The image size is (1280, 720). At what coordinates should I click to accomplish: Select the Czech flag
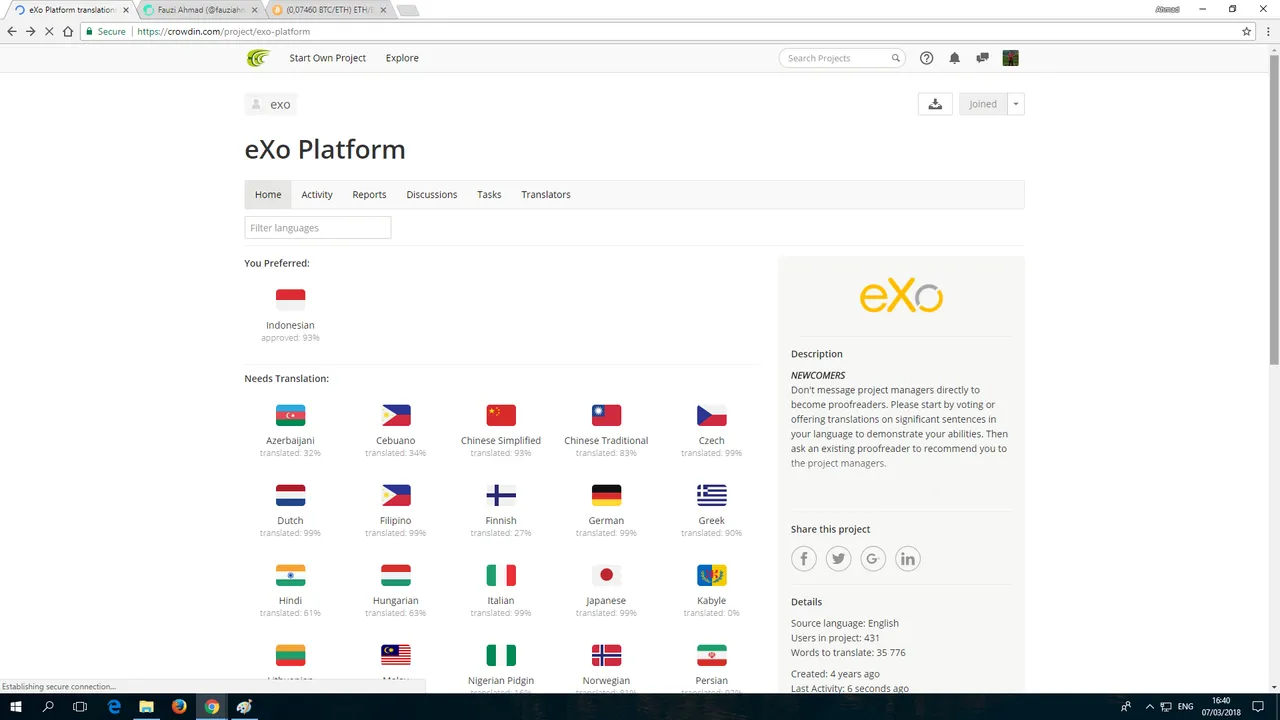(x=711, y=415)
